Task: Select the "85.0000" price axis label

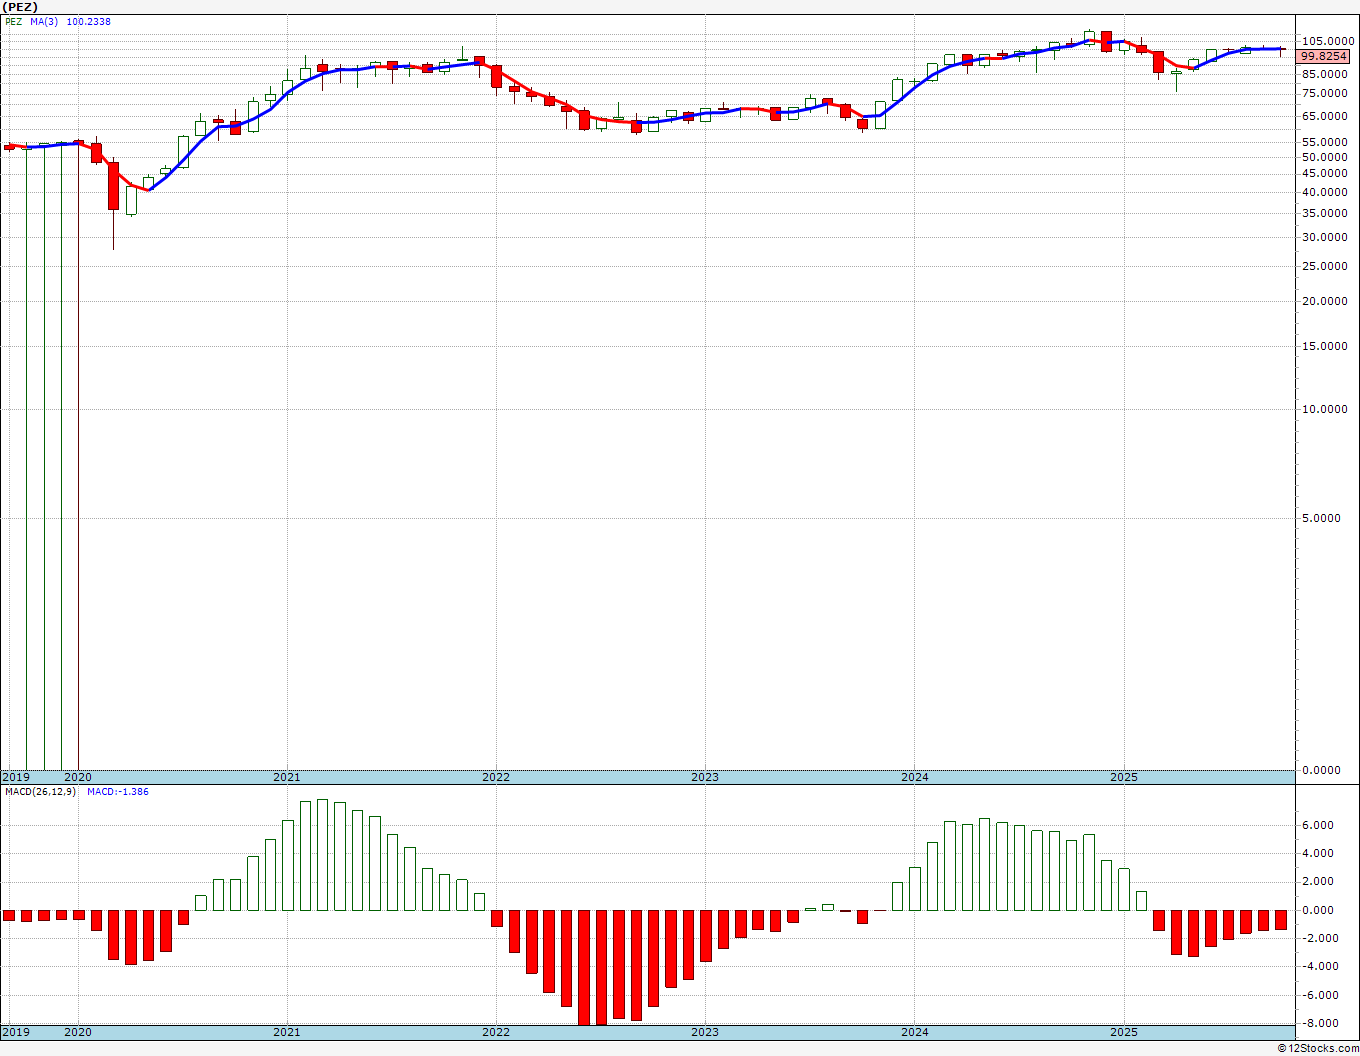Action: click(x=1325, y=73)
